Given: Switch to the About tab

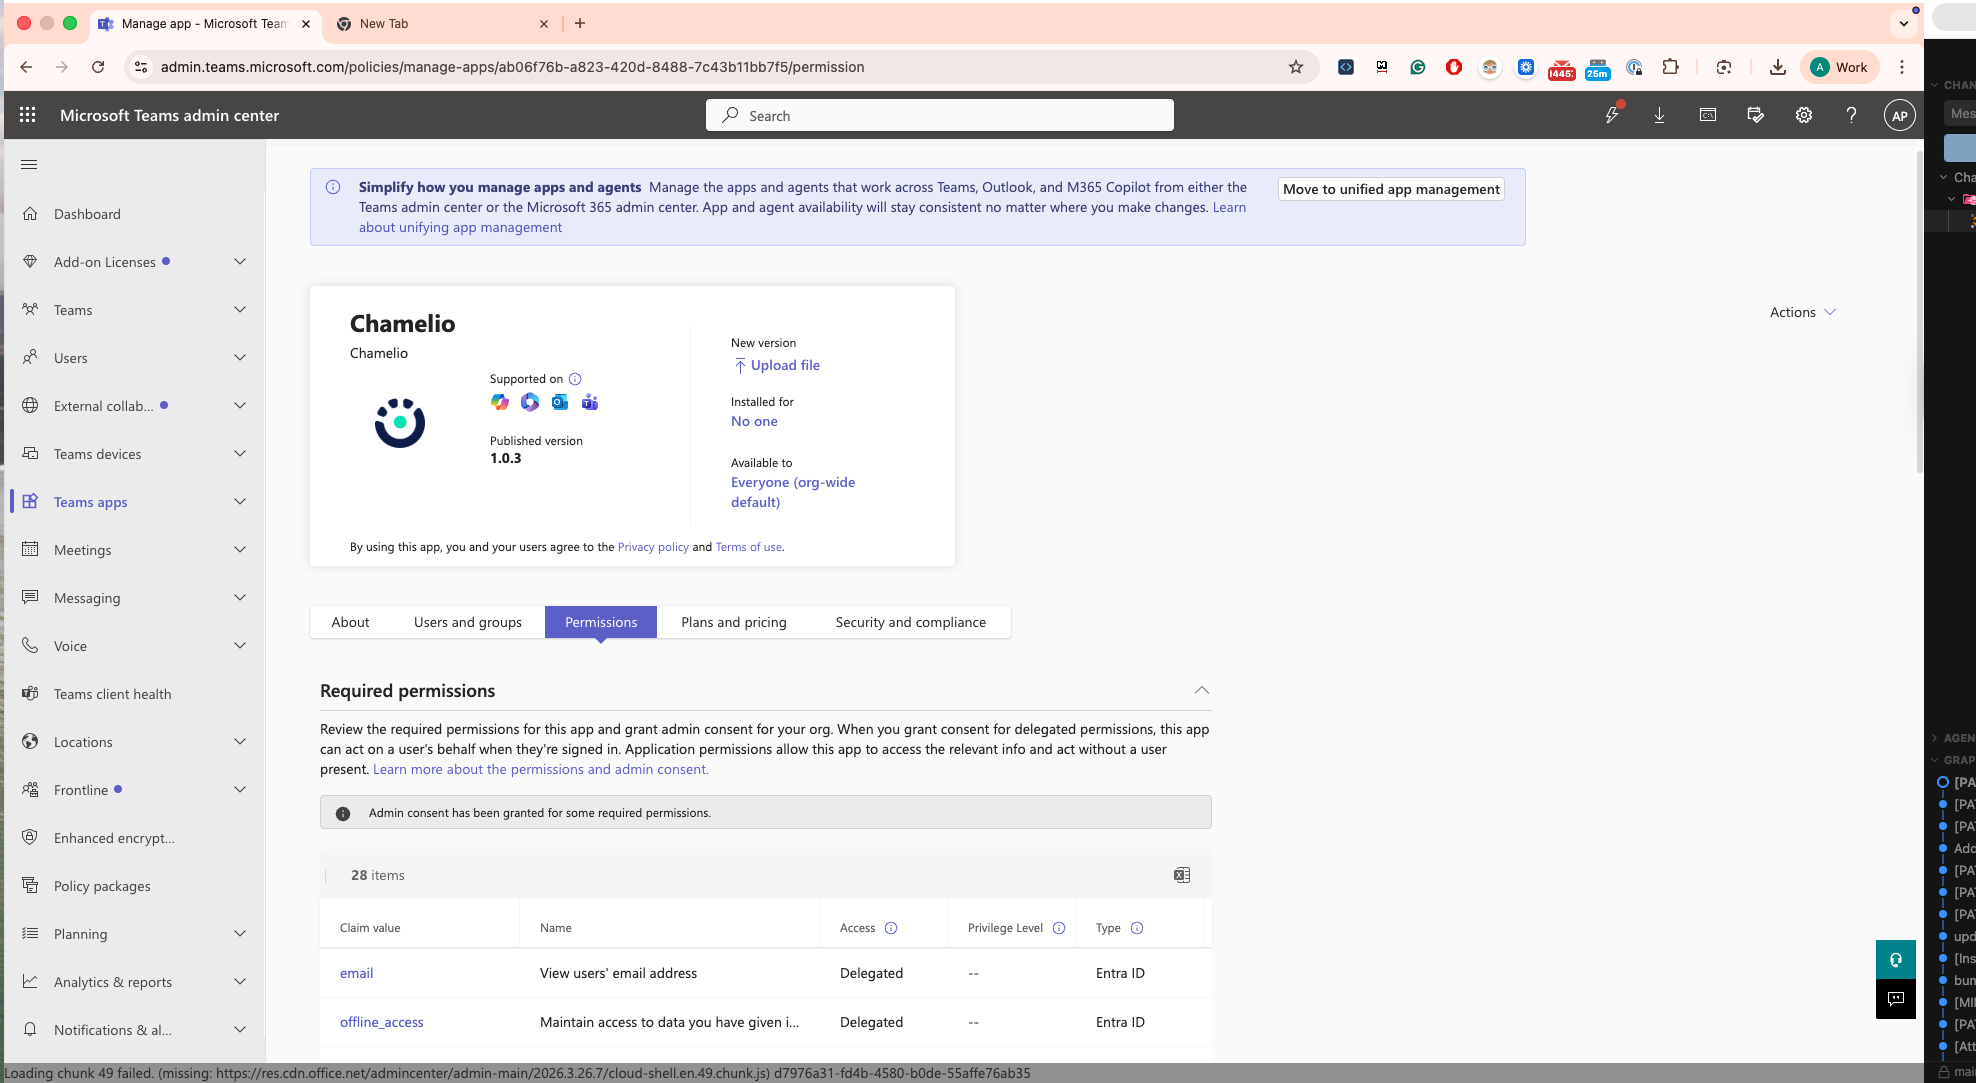Looking at the screenshot, I should coord(350,622).
